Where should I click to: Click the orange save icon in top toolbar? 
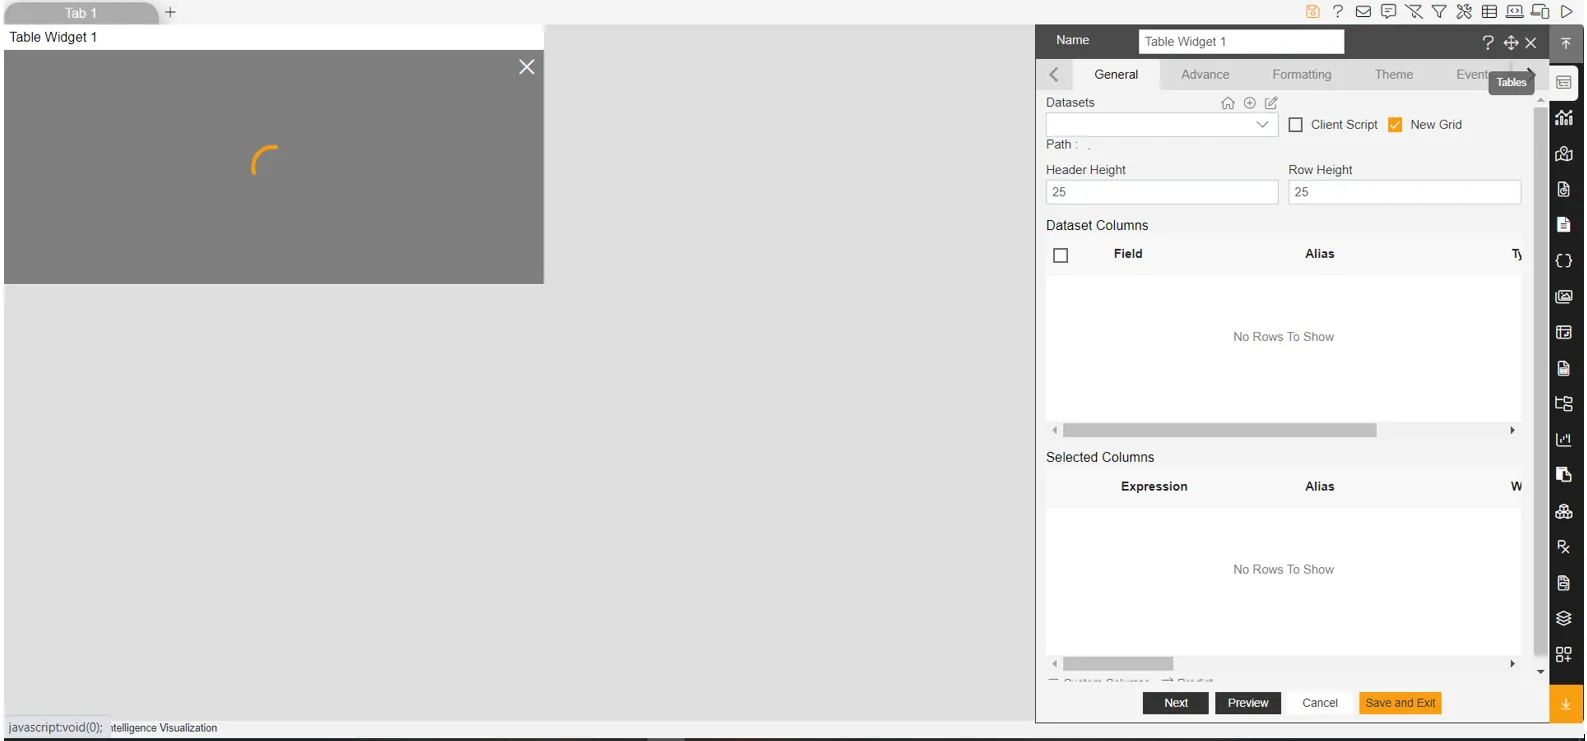pyautogui.click(x=1312, y=12)
